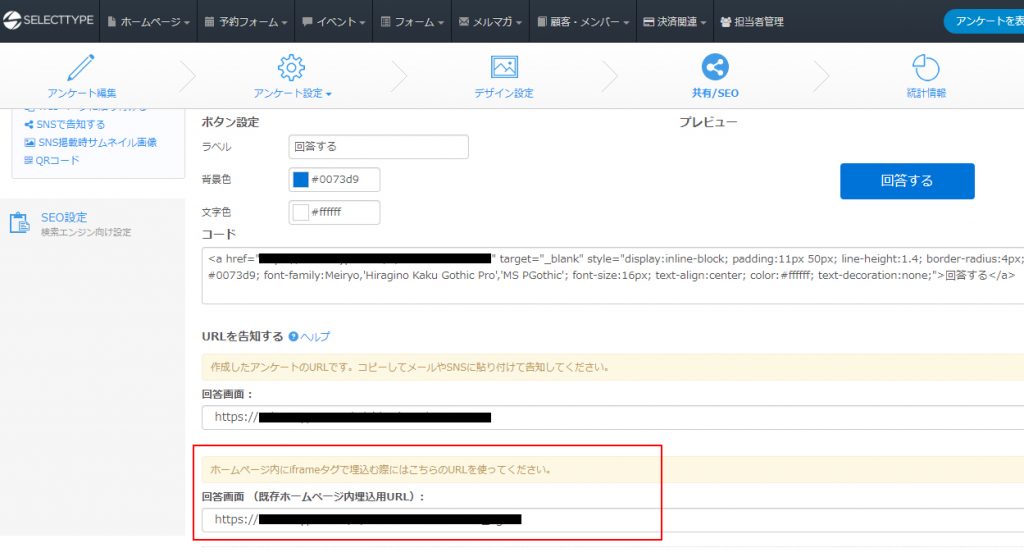Open the 顧客・メンバー dropdown menu
This screenshot has width=1024, height=557.
coord(583,21)
